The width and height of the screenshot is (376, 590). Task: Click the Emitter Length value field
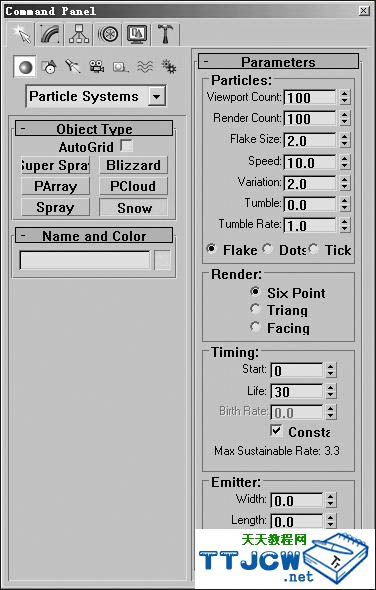(297, 522)
